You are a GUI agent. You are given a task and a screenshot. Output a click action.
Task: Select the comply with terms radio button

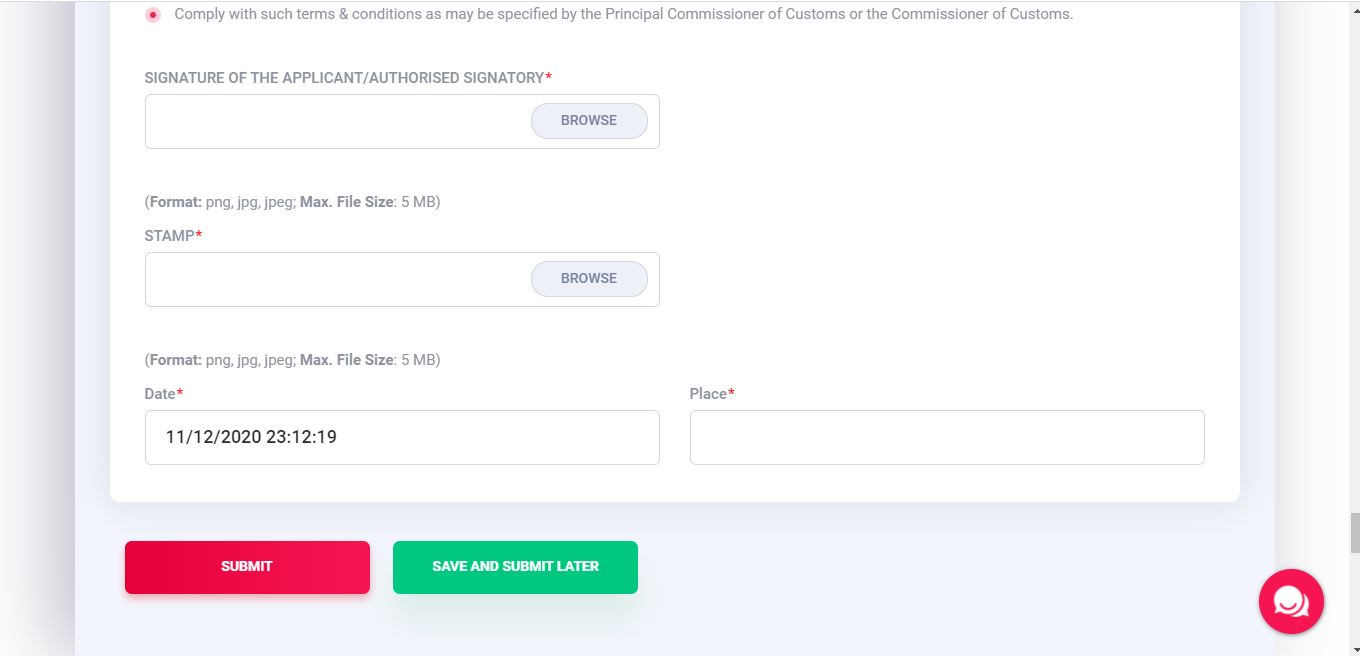(x=153, y=15)
